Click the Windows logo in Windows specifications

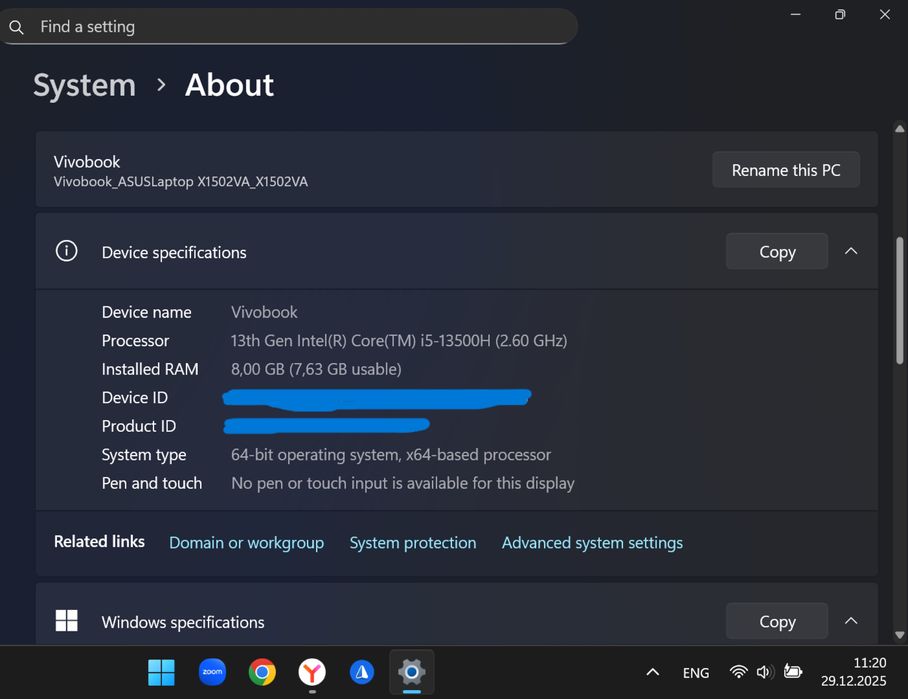point(67,621)
